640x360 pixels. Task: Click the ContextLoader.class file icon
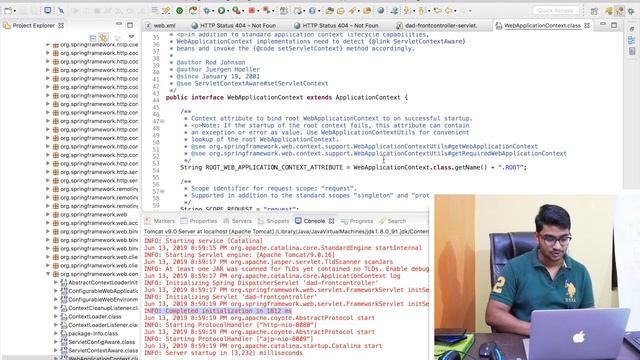pyautogui.click(x=64, y=316)
